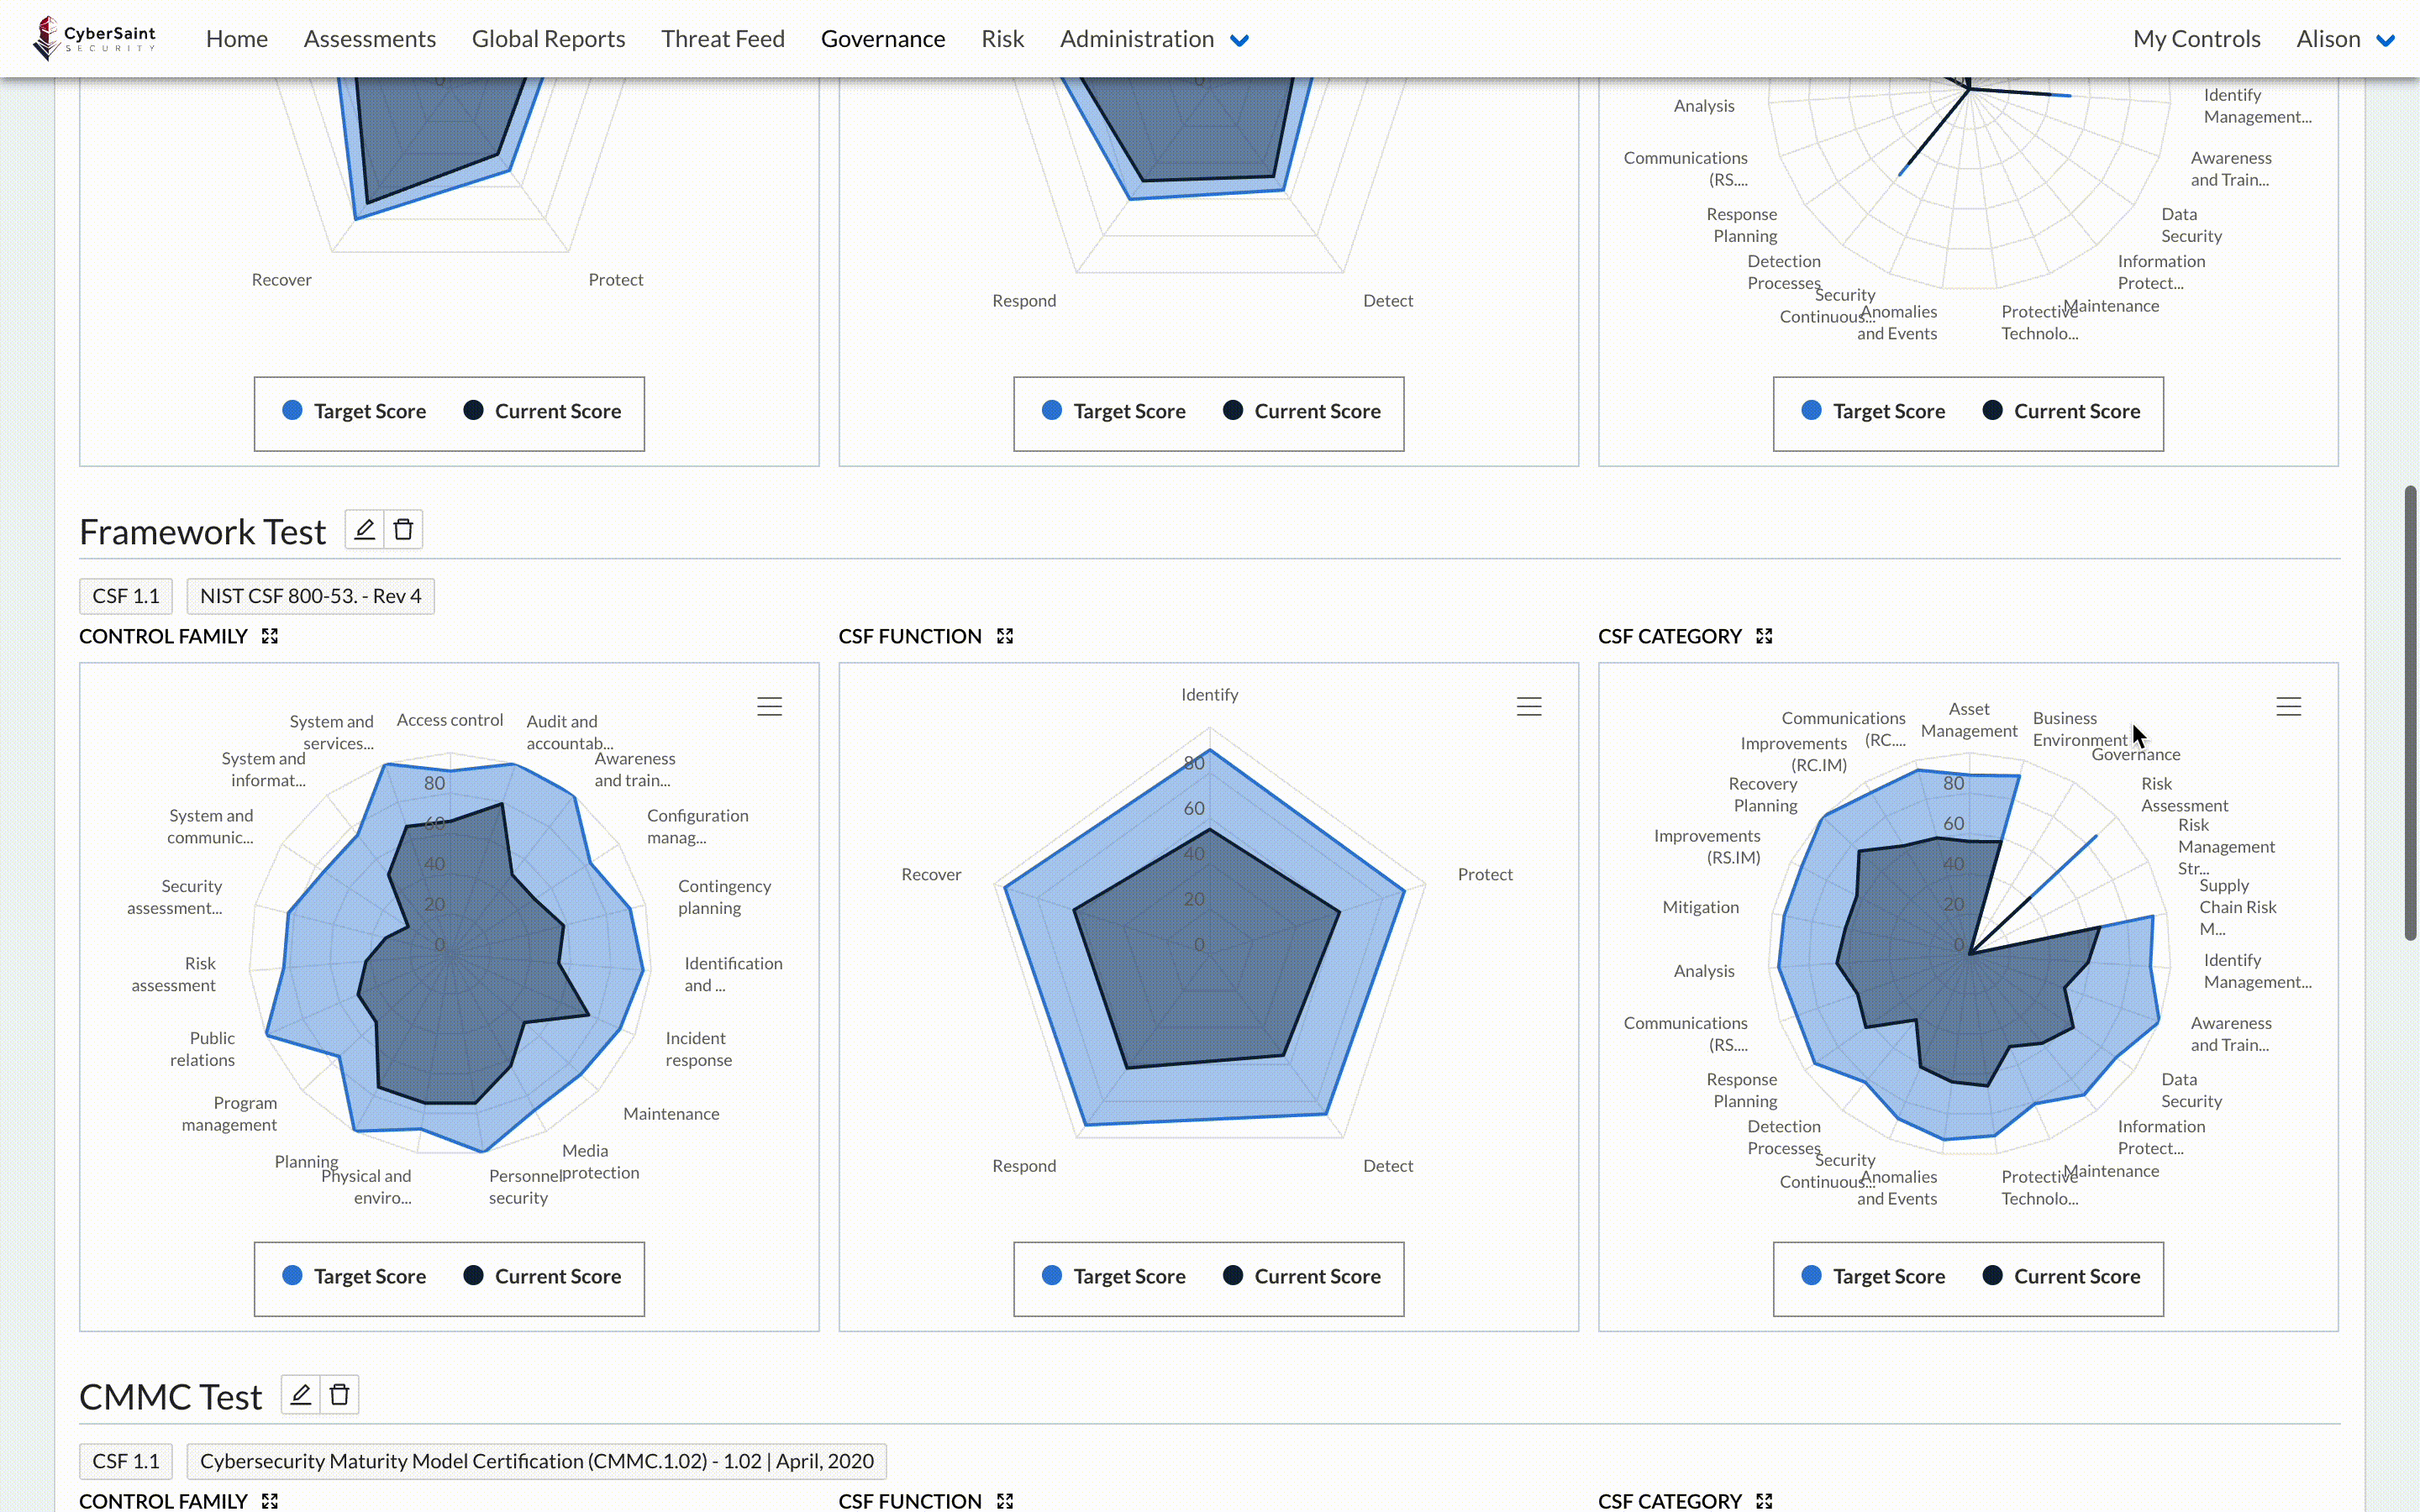The height and width of the screenshot is (1512, 2420).
Task: Click the edit icon for Framework Test
Action: (x=362, y=531)
